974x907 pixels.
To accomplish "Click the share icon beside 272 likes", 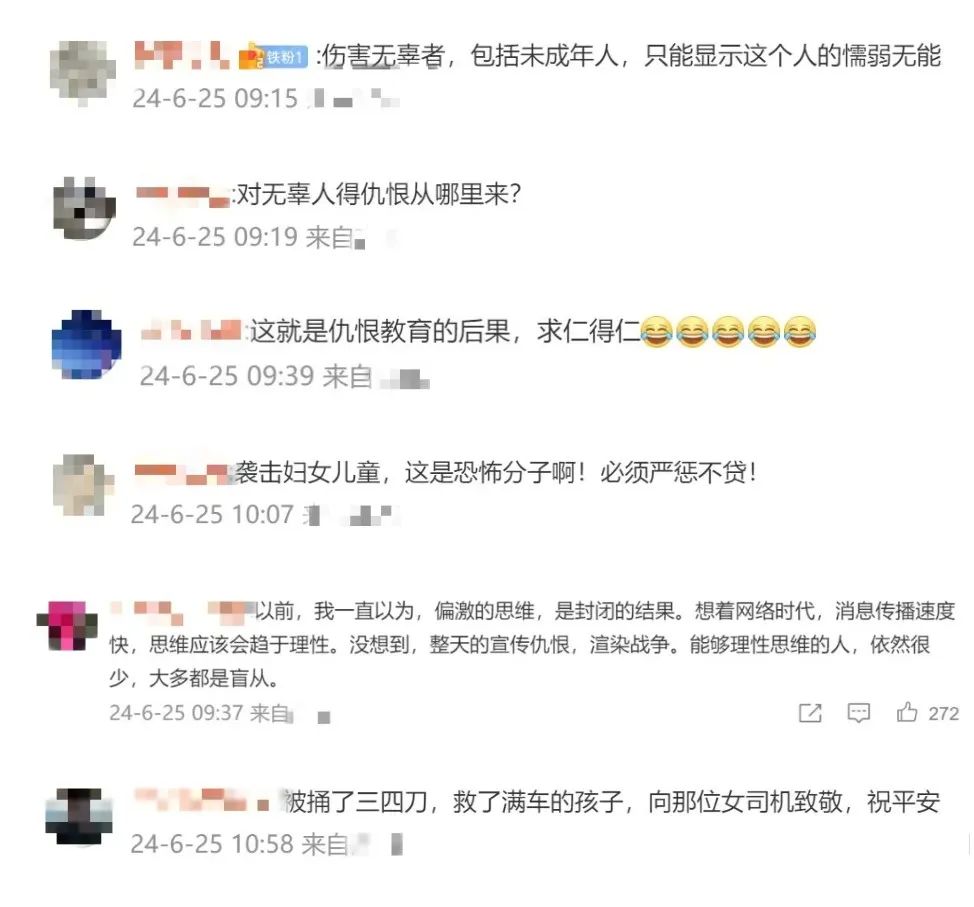I will 810,713.
